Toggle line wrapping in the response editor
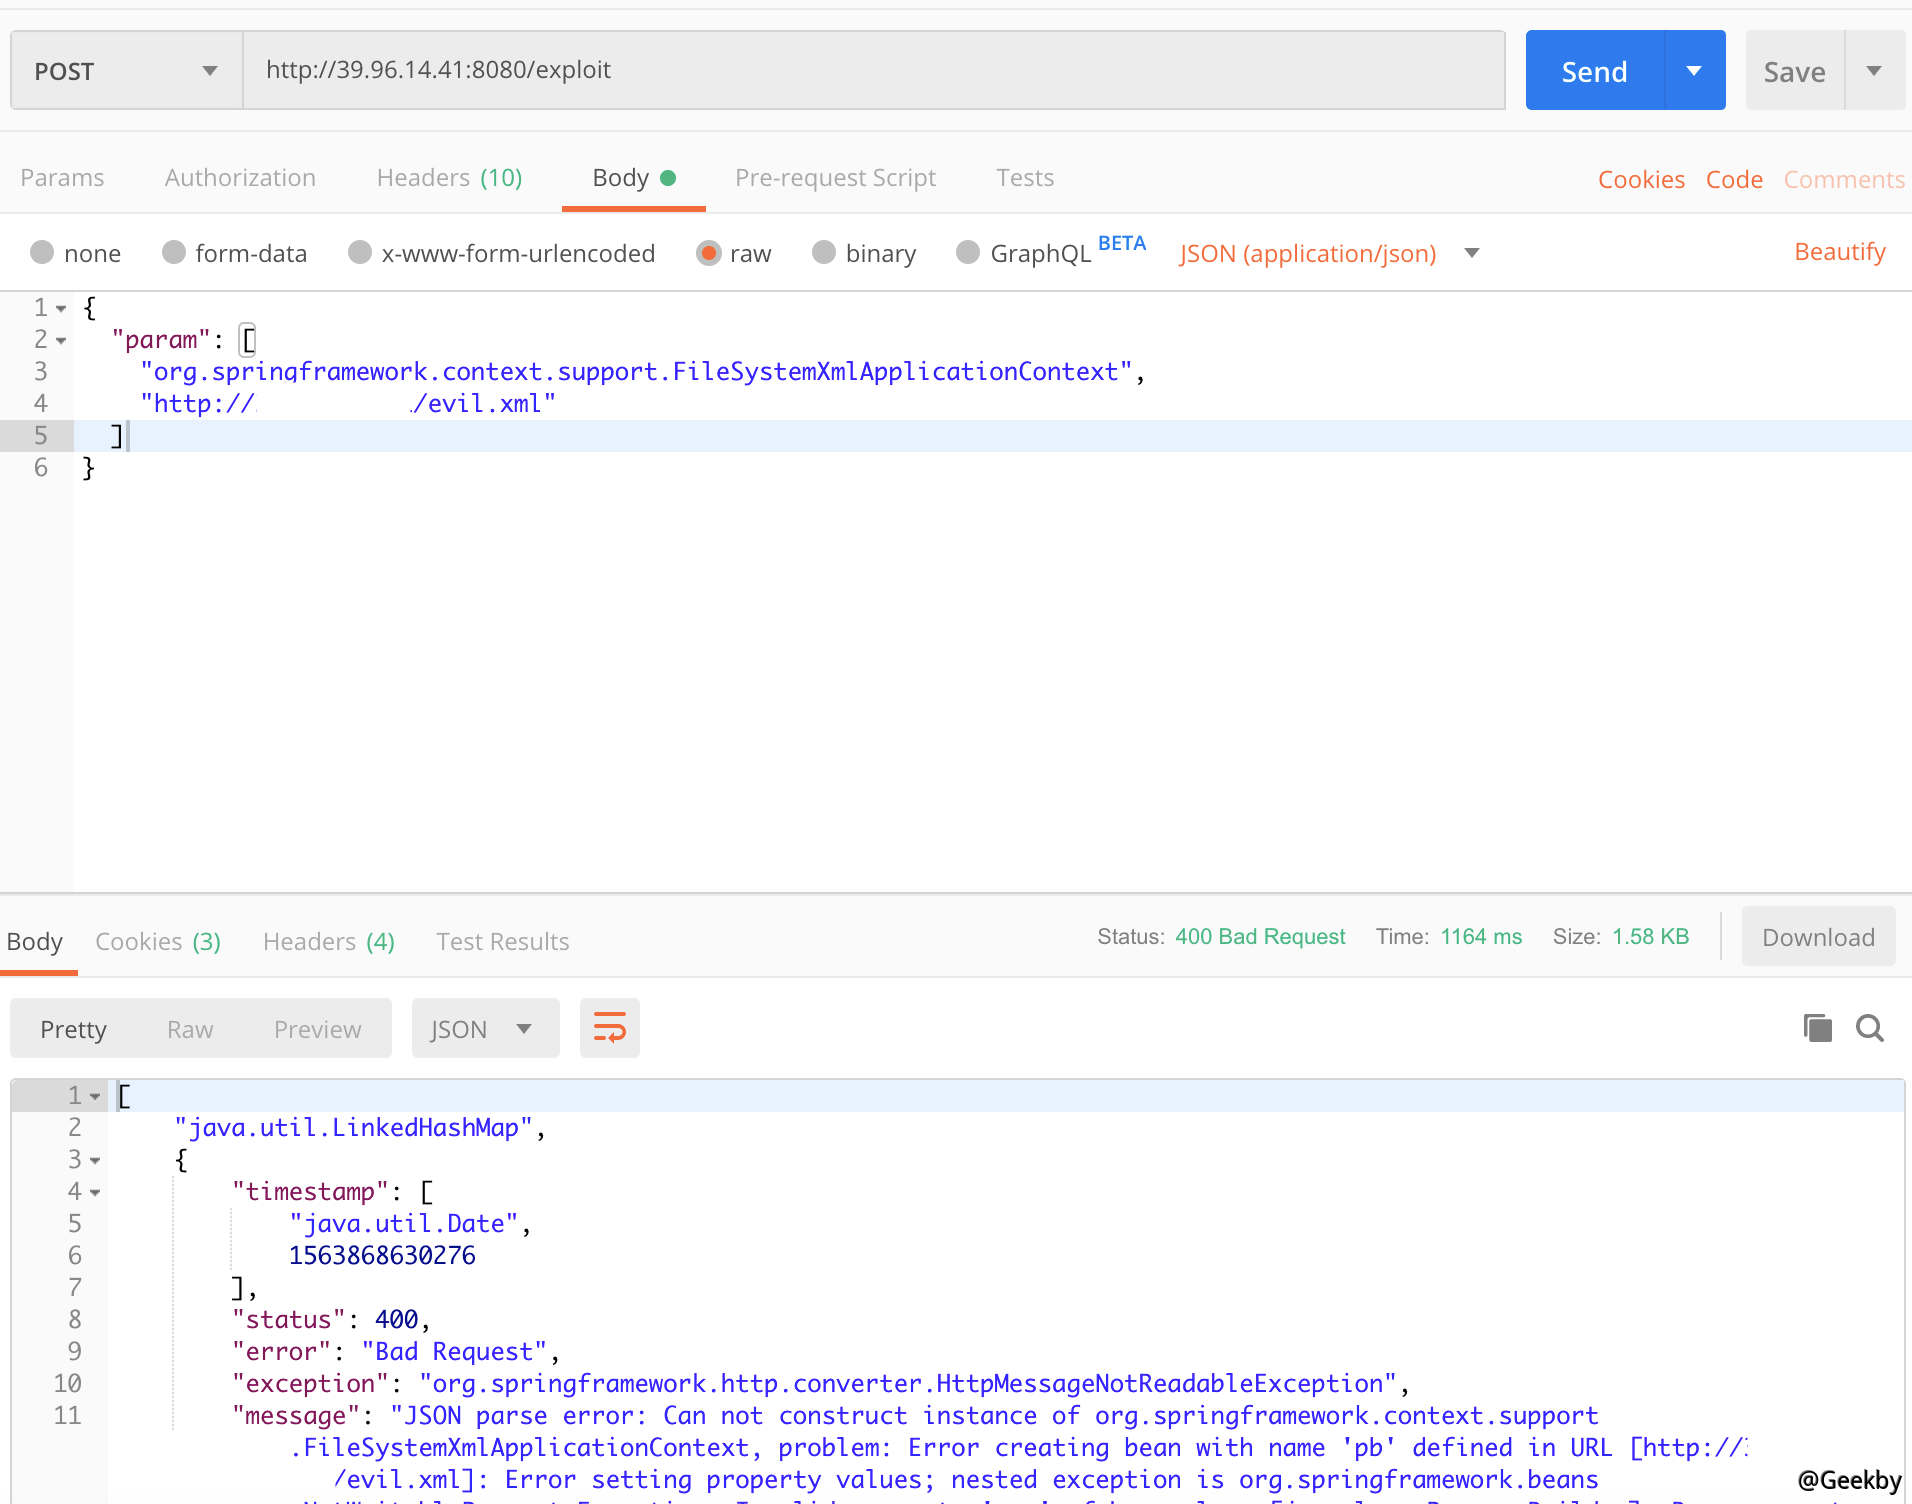 (x=609, y=1027)
